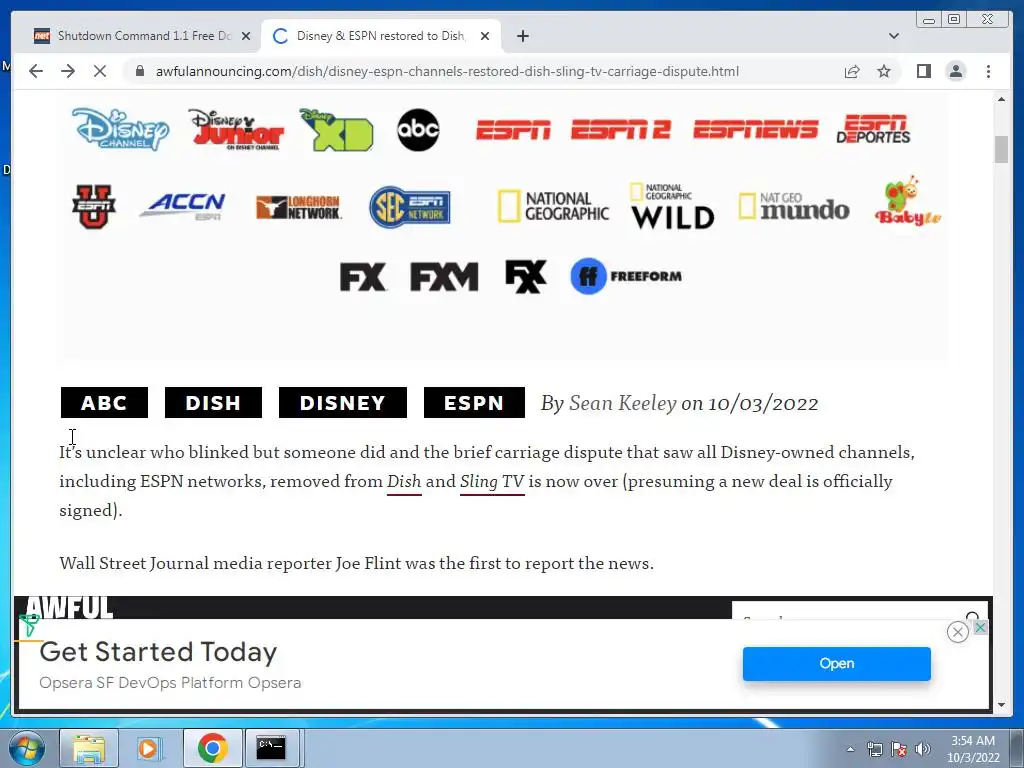Screen dimensions: 1024x768
Task: Click the Nat Geo Wild logo
Action: 672,206
